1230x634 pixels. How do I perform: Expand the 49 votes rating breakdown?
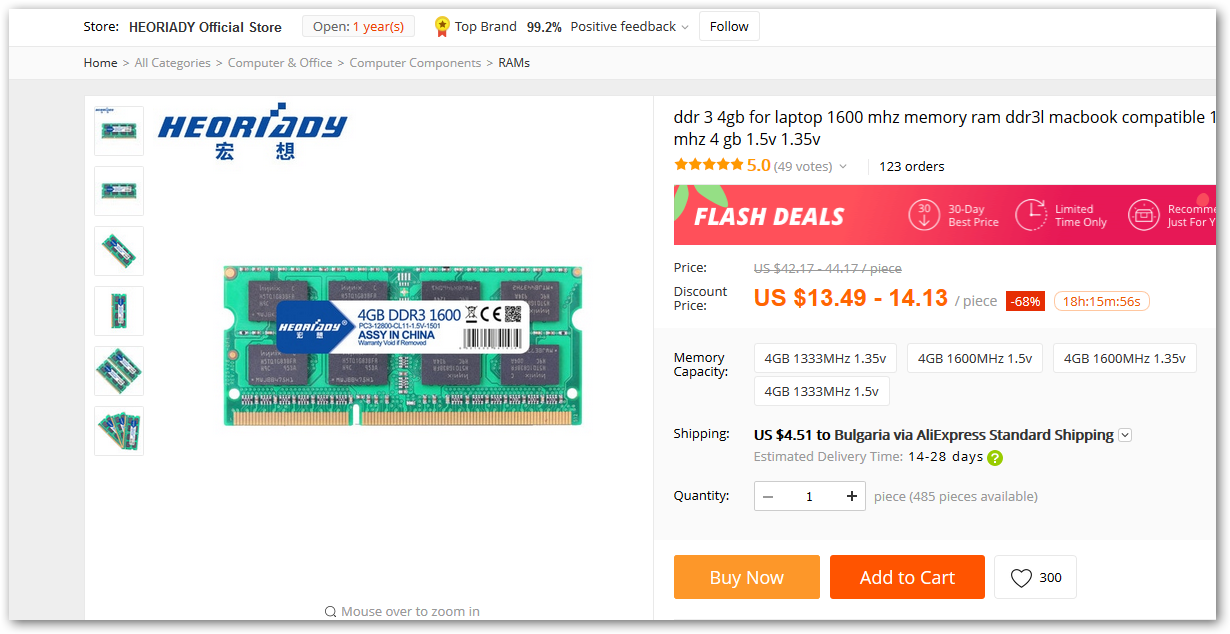(x=843, y=167)
